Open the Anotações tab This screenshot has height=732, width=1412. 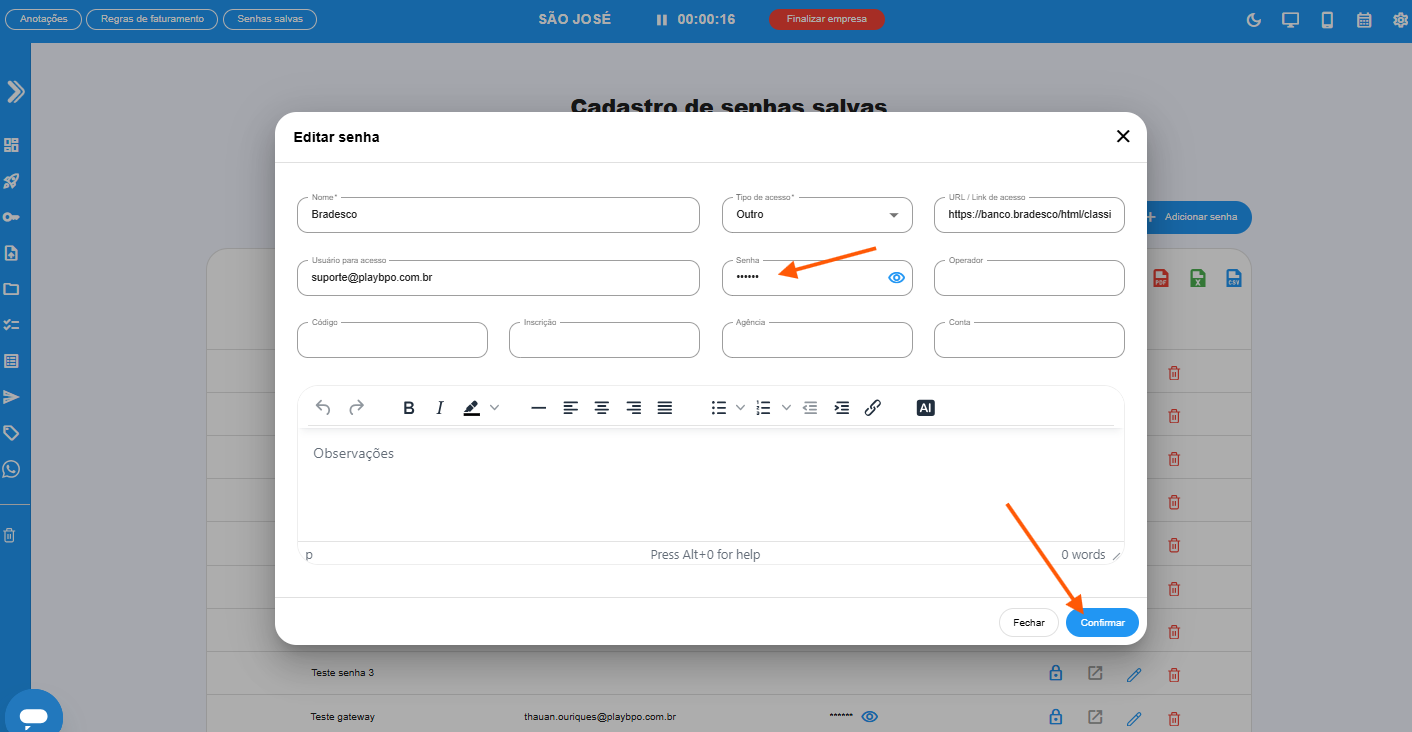point(43,19)
